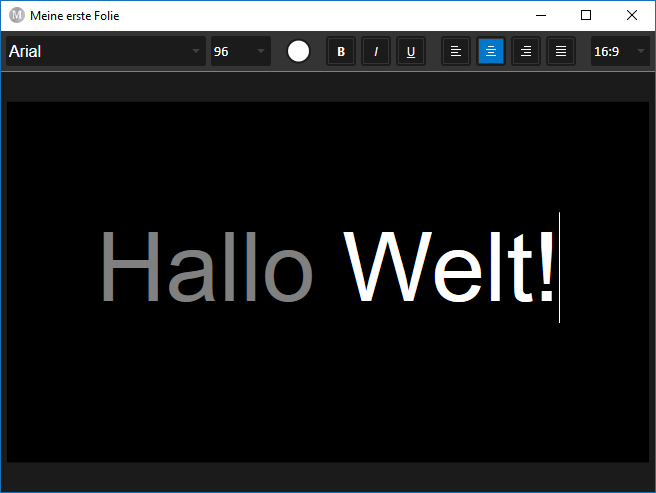Click the app icon in title bar
The height and width of the screenshot is (493, 656).
coord(17,15)
